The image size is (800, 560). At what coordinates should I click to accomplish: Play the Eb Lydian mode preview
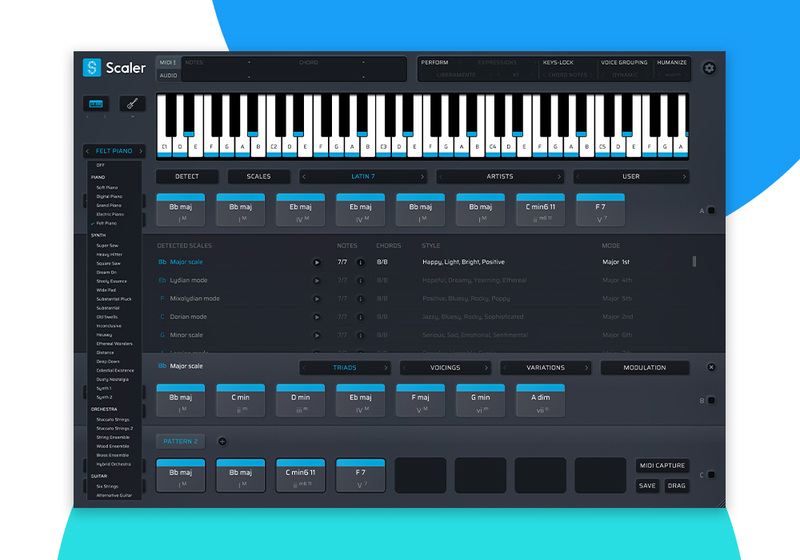coord(317,281)
